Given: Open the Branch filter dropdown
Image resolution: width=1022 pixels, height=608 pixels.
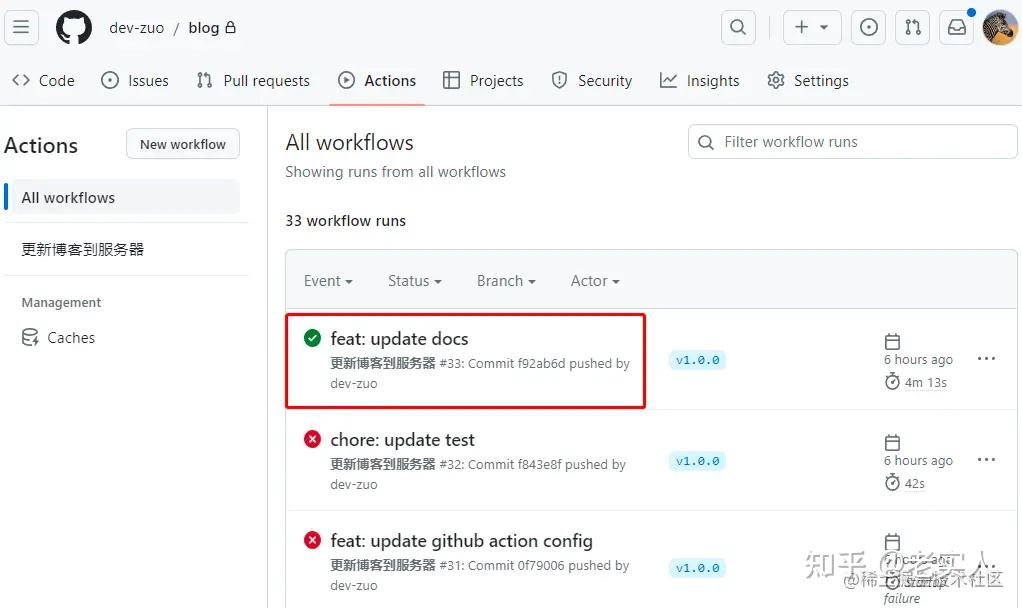Looking at the screenshot, I should [x=505, y=281].
